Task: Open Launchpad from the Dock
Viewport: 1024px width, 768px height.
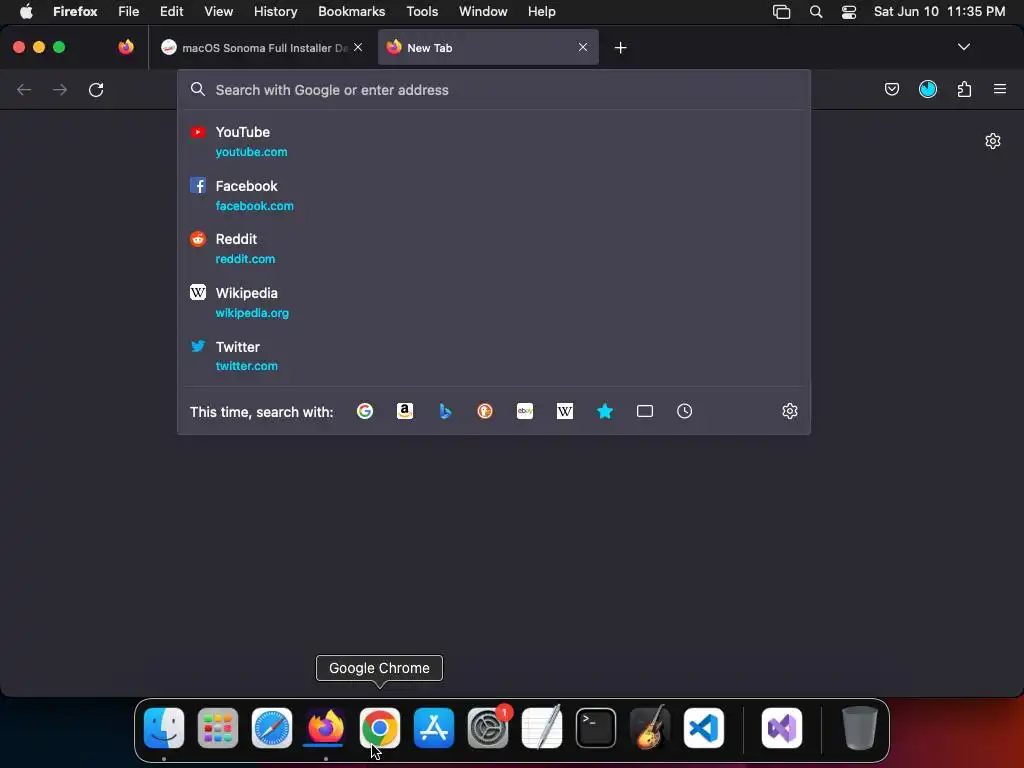Action: coord(217,728)
